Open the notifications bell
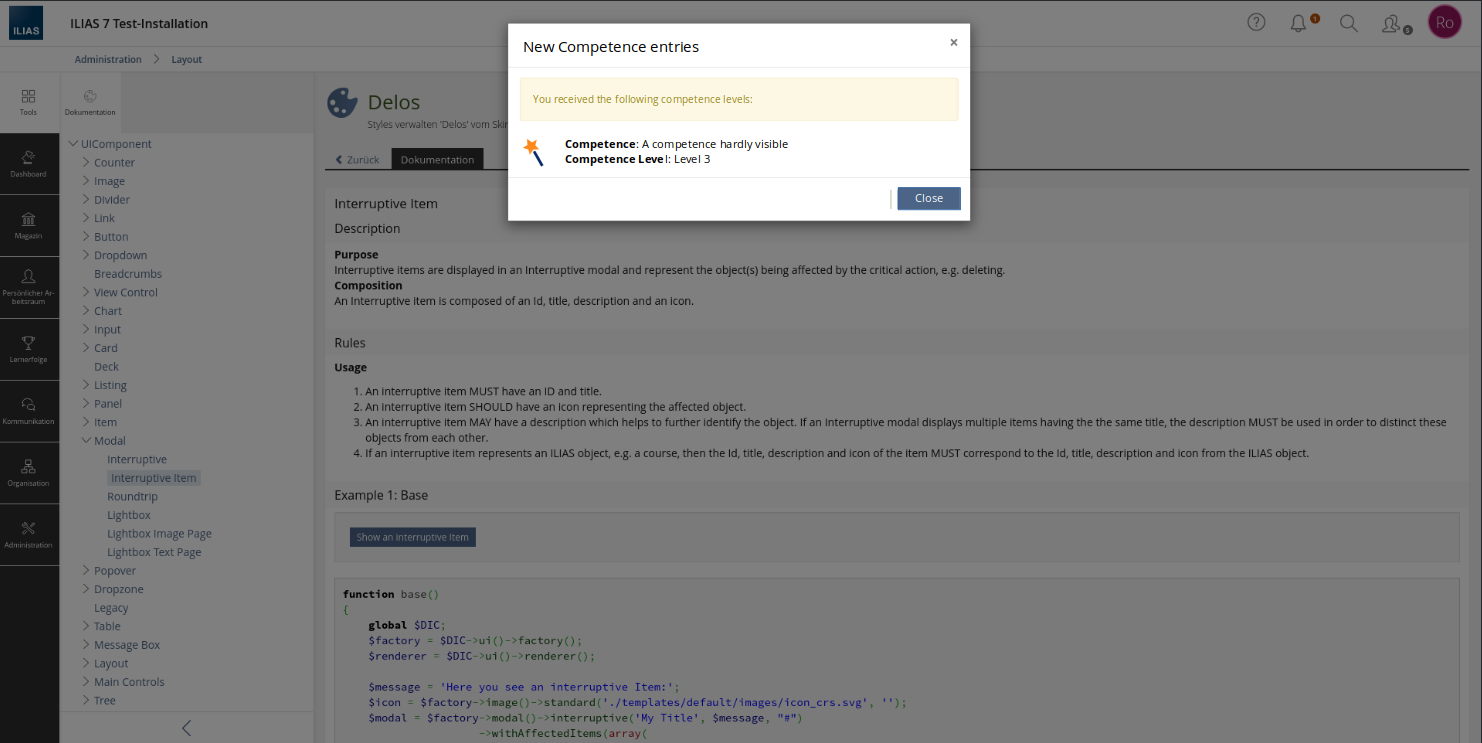The height and width of the screenshot is (743, 1482). [1298, 23]
